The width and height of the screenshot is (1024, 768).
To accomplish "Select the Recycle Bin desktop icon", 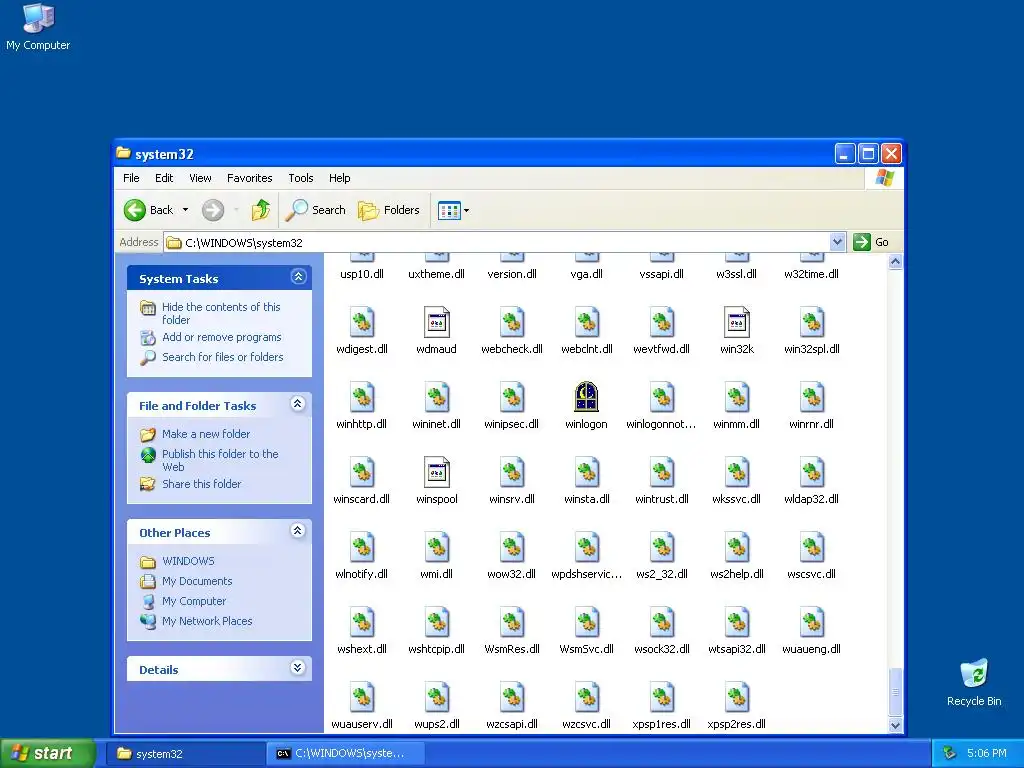I will click(974, 682).
